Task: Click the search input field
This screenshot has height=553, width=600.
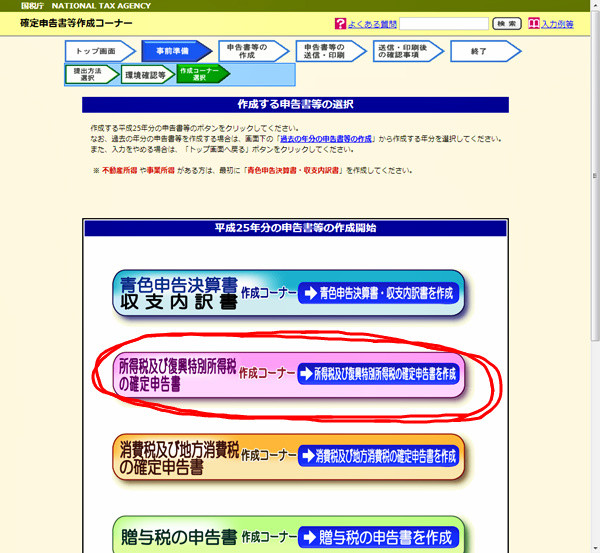Action: coord(444,24)
